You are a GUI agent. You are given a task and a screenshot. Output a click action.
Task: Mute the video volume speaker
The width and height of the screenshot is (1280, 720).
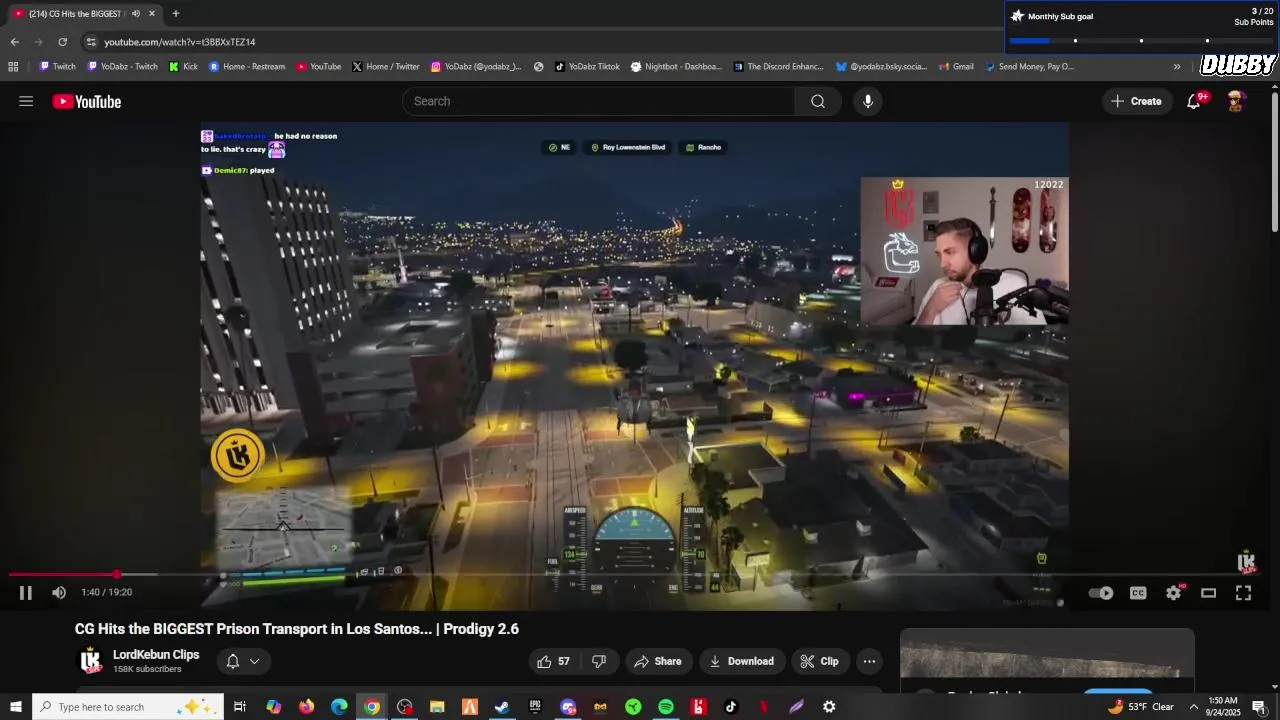(x=59, y=593)
